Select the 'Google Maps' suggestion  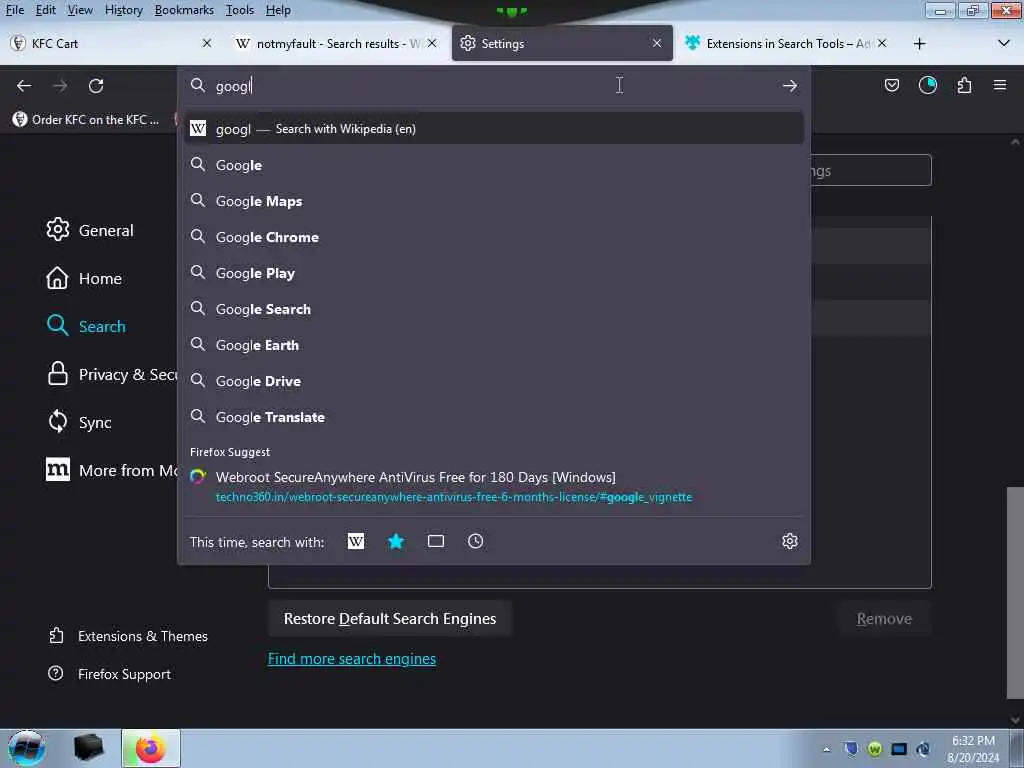494,201
